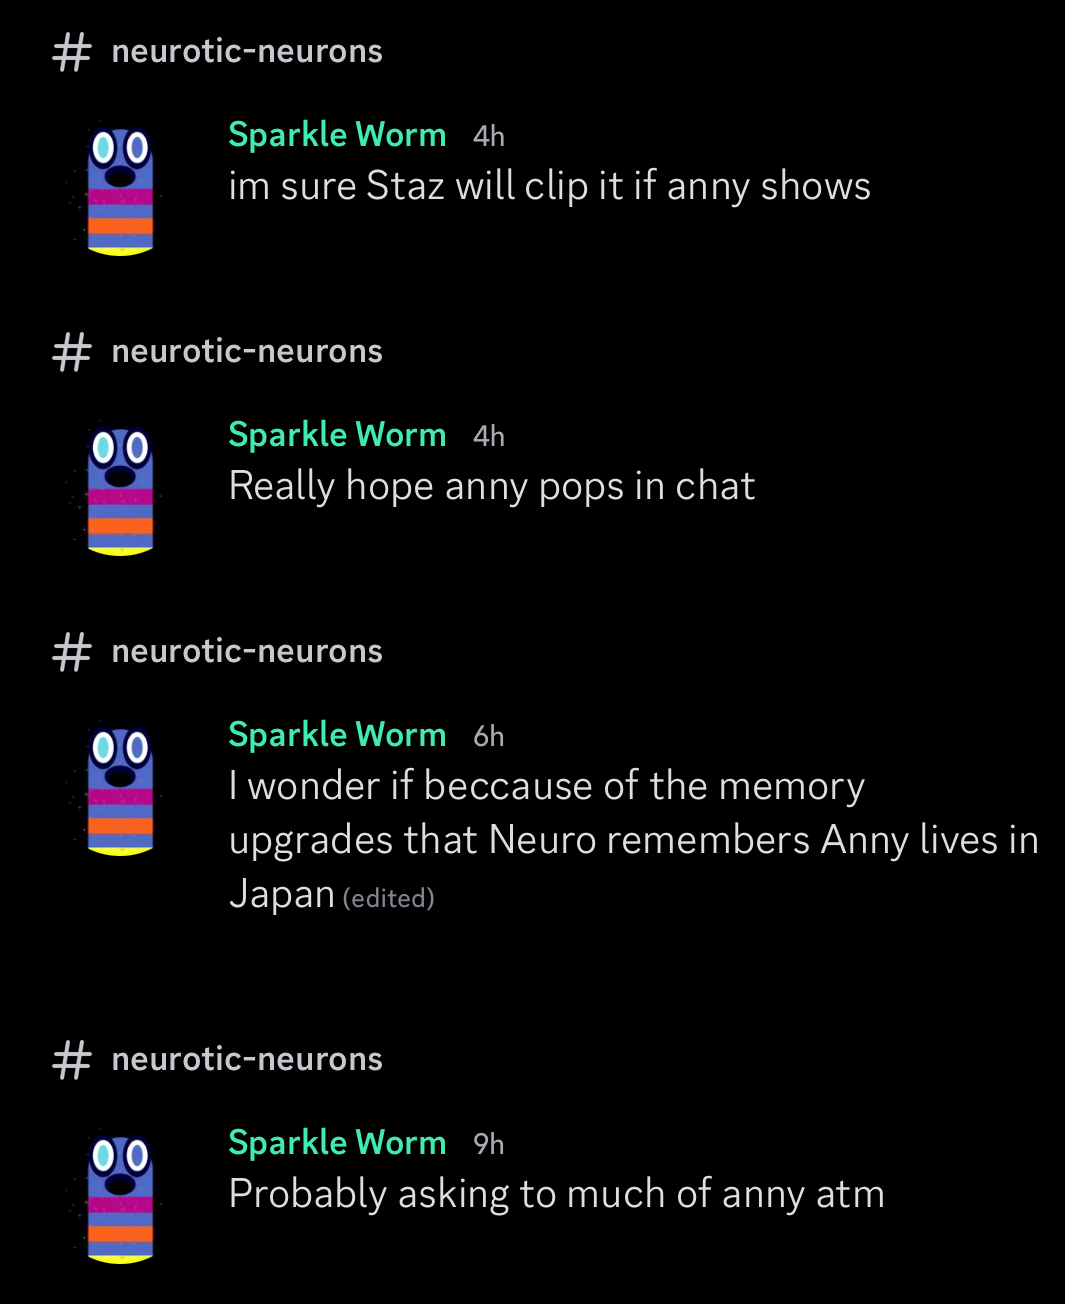Image resolution: width=1065 pixels, height=1304 pixels.
Task: Jump to message "im sure Staz will clip it"
Action: click(x=549, y=186)
